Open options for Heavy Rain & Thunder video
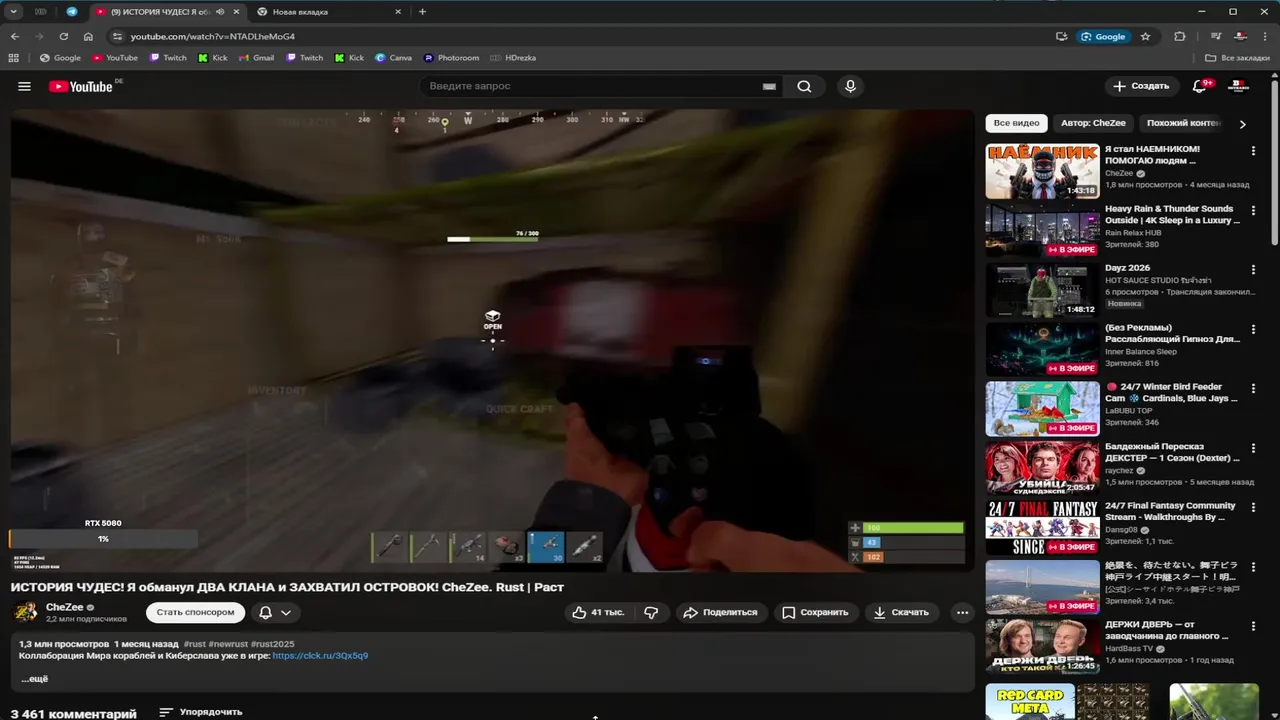 (x=1253, y=210)
